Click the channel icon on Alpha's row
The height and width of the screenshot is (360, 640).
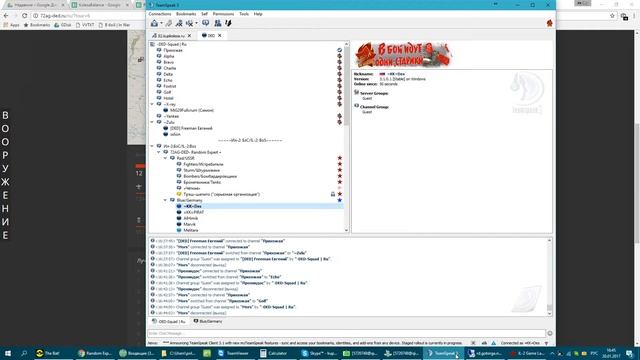340,56
